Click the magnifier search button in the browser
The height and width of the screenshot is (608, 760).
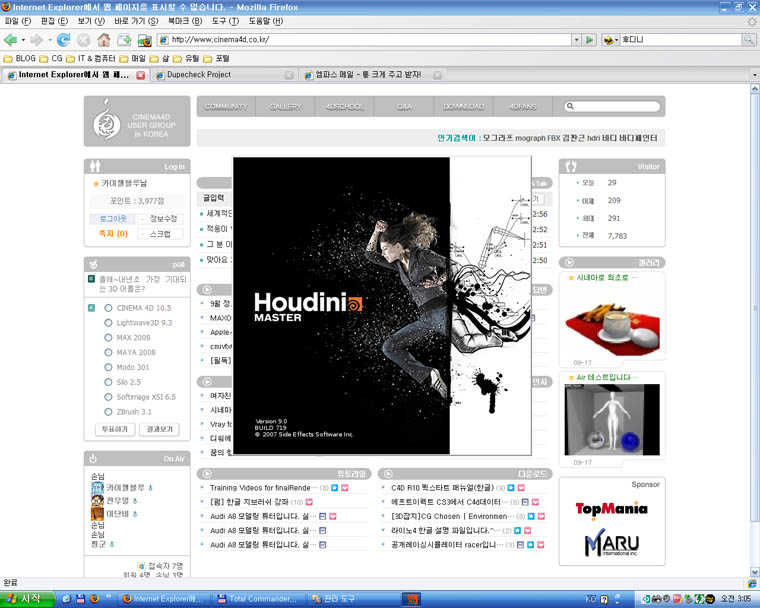coord(749,40)
